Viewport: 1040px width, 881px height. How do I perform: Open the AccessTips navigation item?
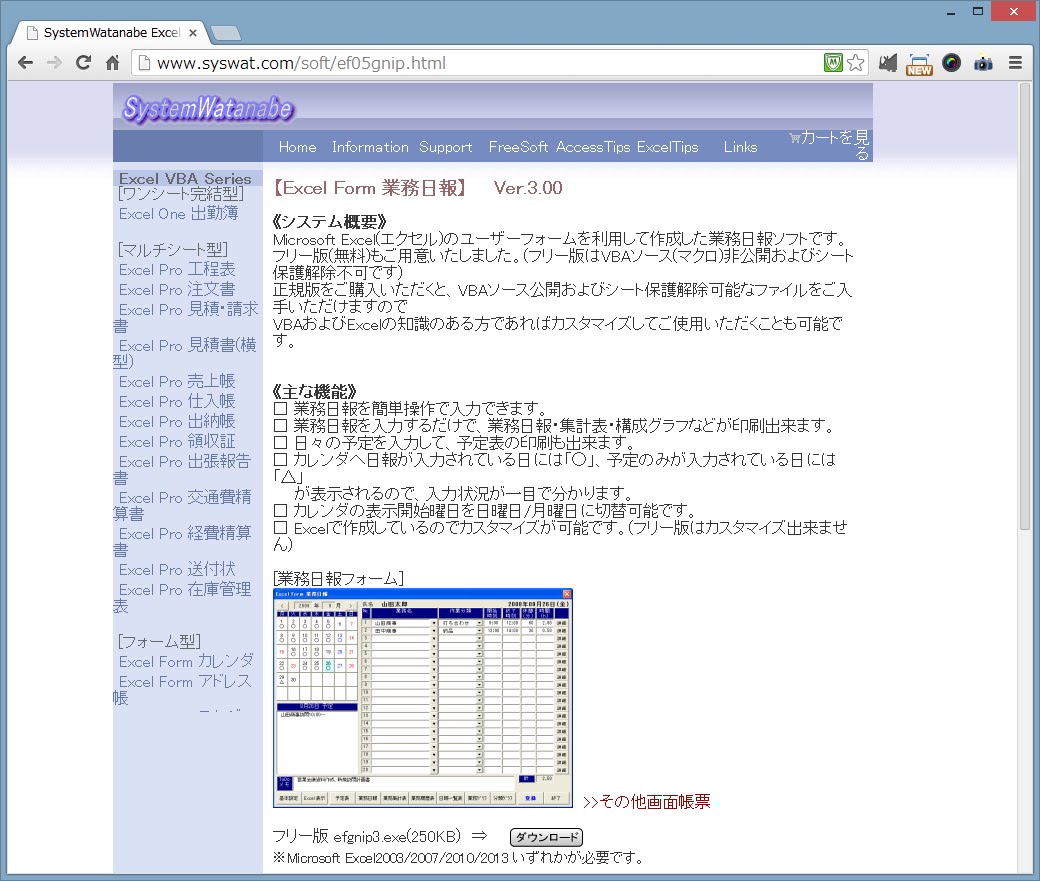coord(593,147)
